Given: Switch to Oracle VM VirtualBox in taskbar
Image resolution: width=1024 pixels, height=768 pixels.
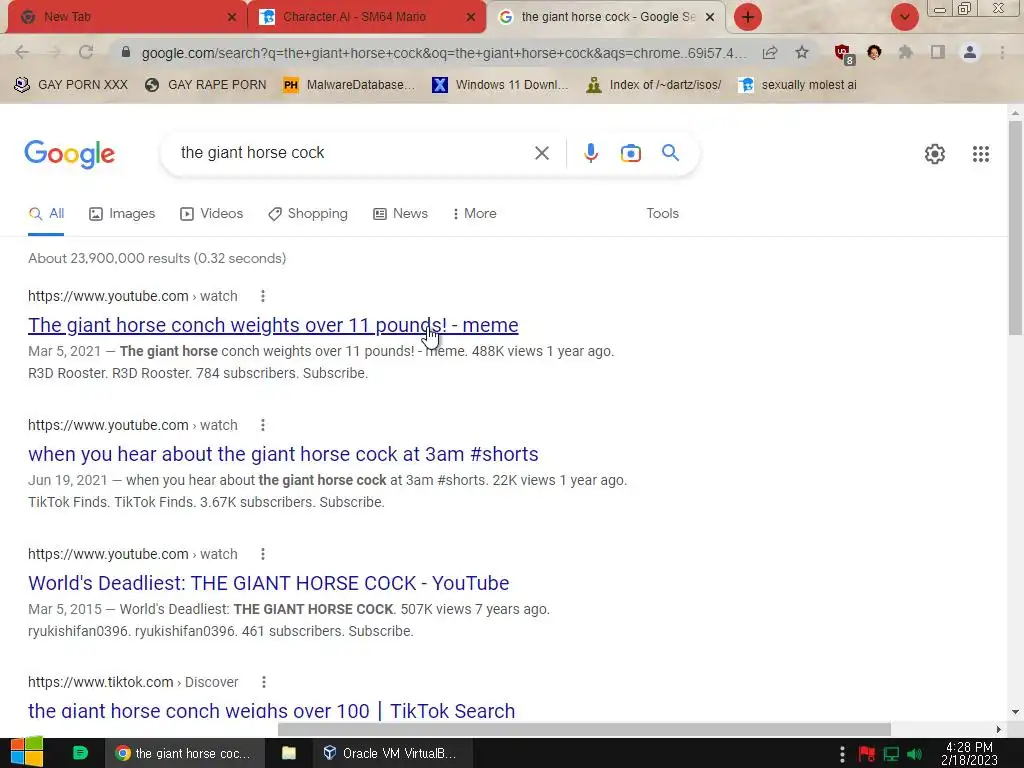Looking at the screenshot, I should point(391,753).
